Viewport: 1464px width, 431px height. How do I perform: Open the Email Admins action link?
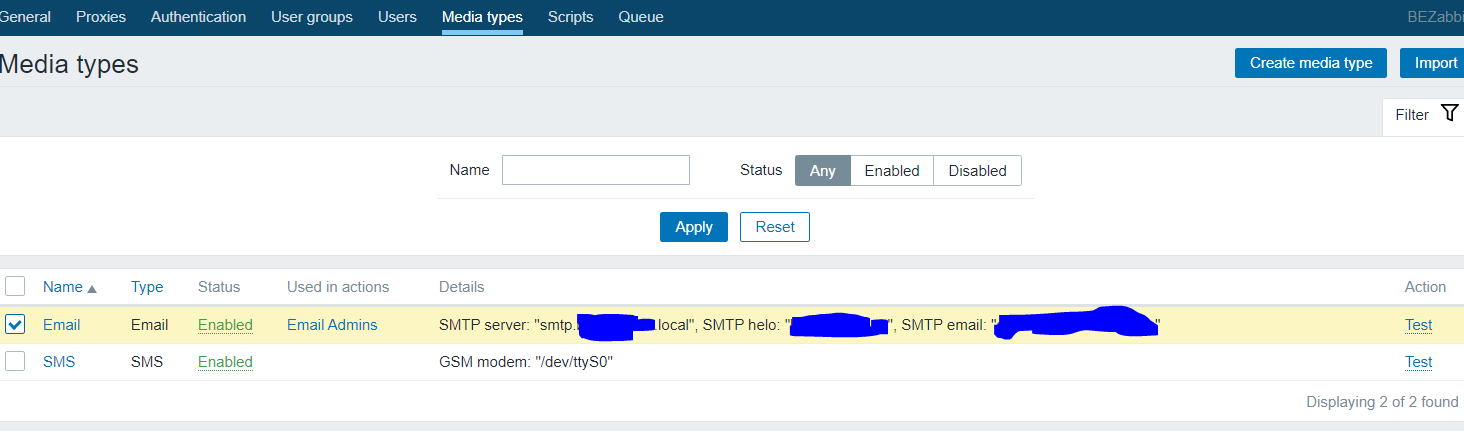pos(332,325)
